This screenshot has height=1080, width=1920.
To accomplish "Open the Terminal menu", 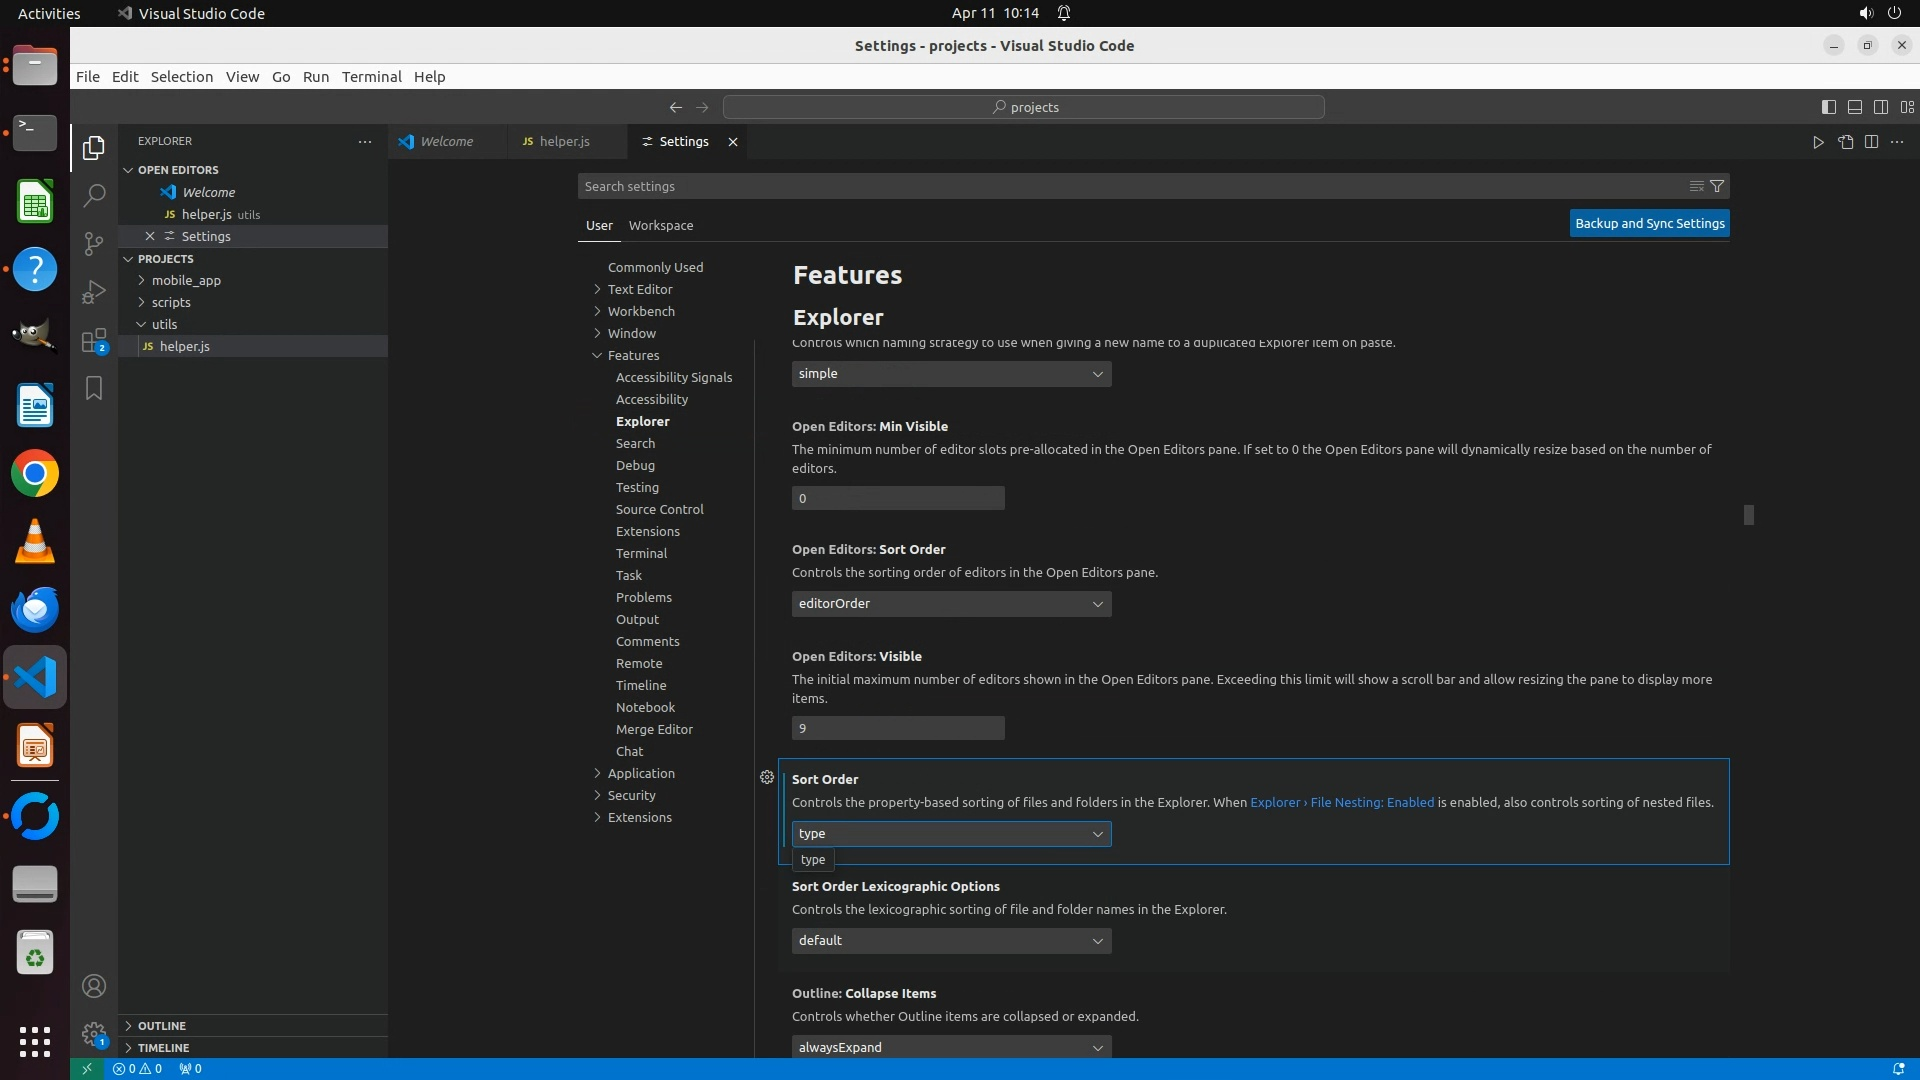I will [x=371, y=77].
